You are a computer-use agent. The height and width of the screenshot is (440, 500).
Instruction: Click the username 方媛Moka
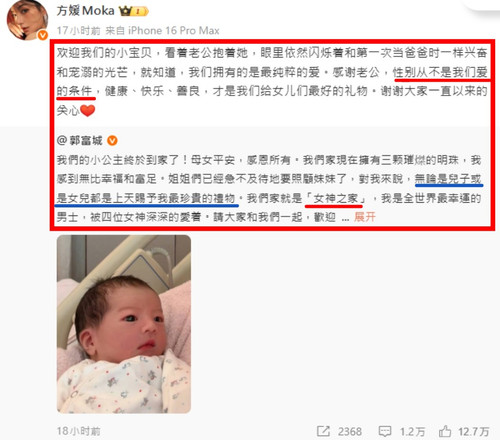pos(86,11)
